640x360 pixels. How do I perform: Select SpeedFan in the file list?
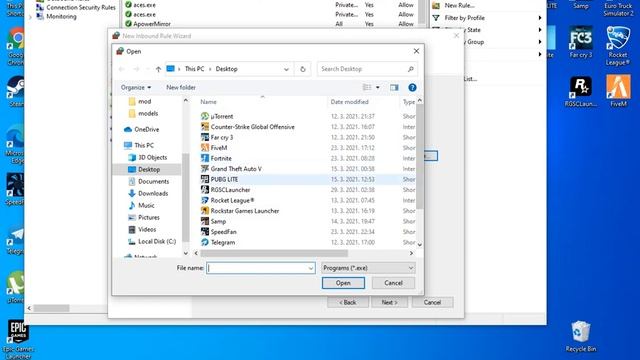[223, 232]
